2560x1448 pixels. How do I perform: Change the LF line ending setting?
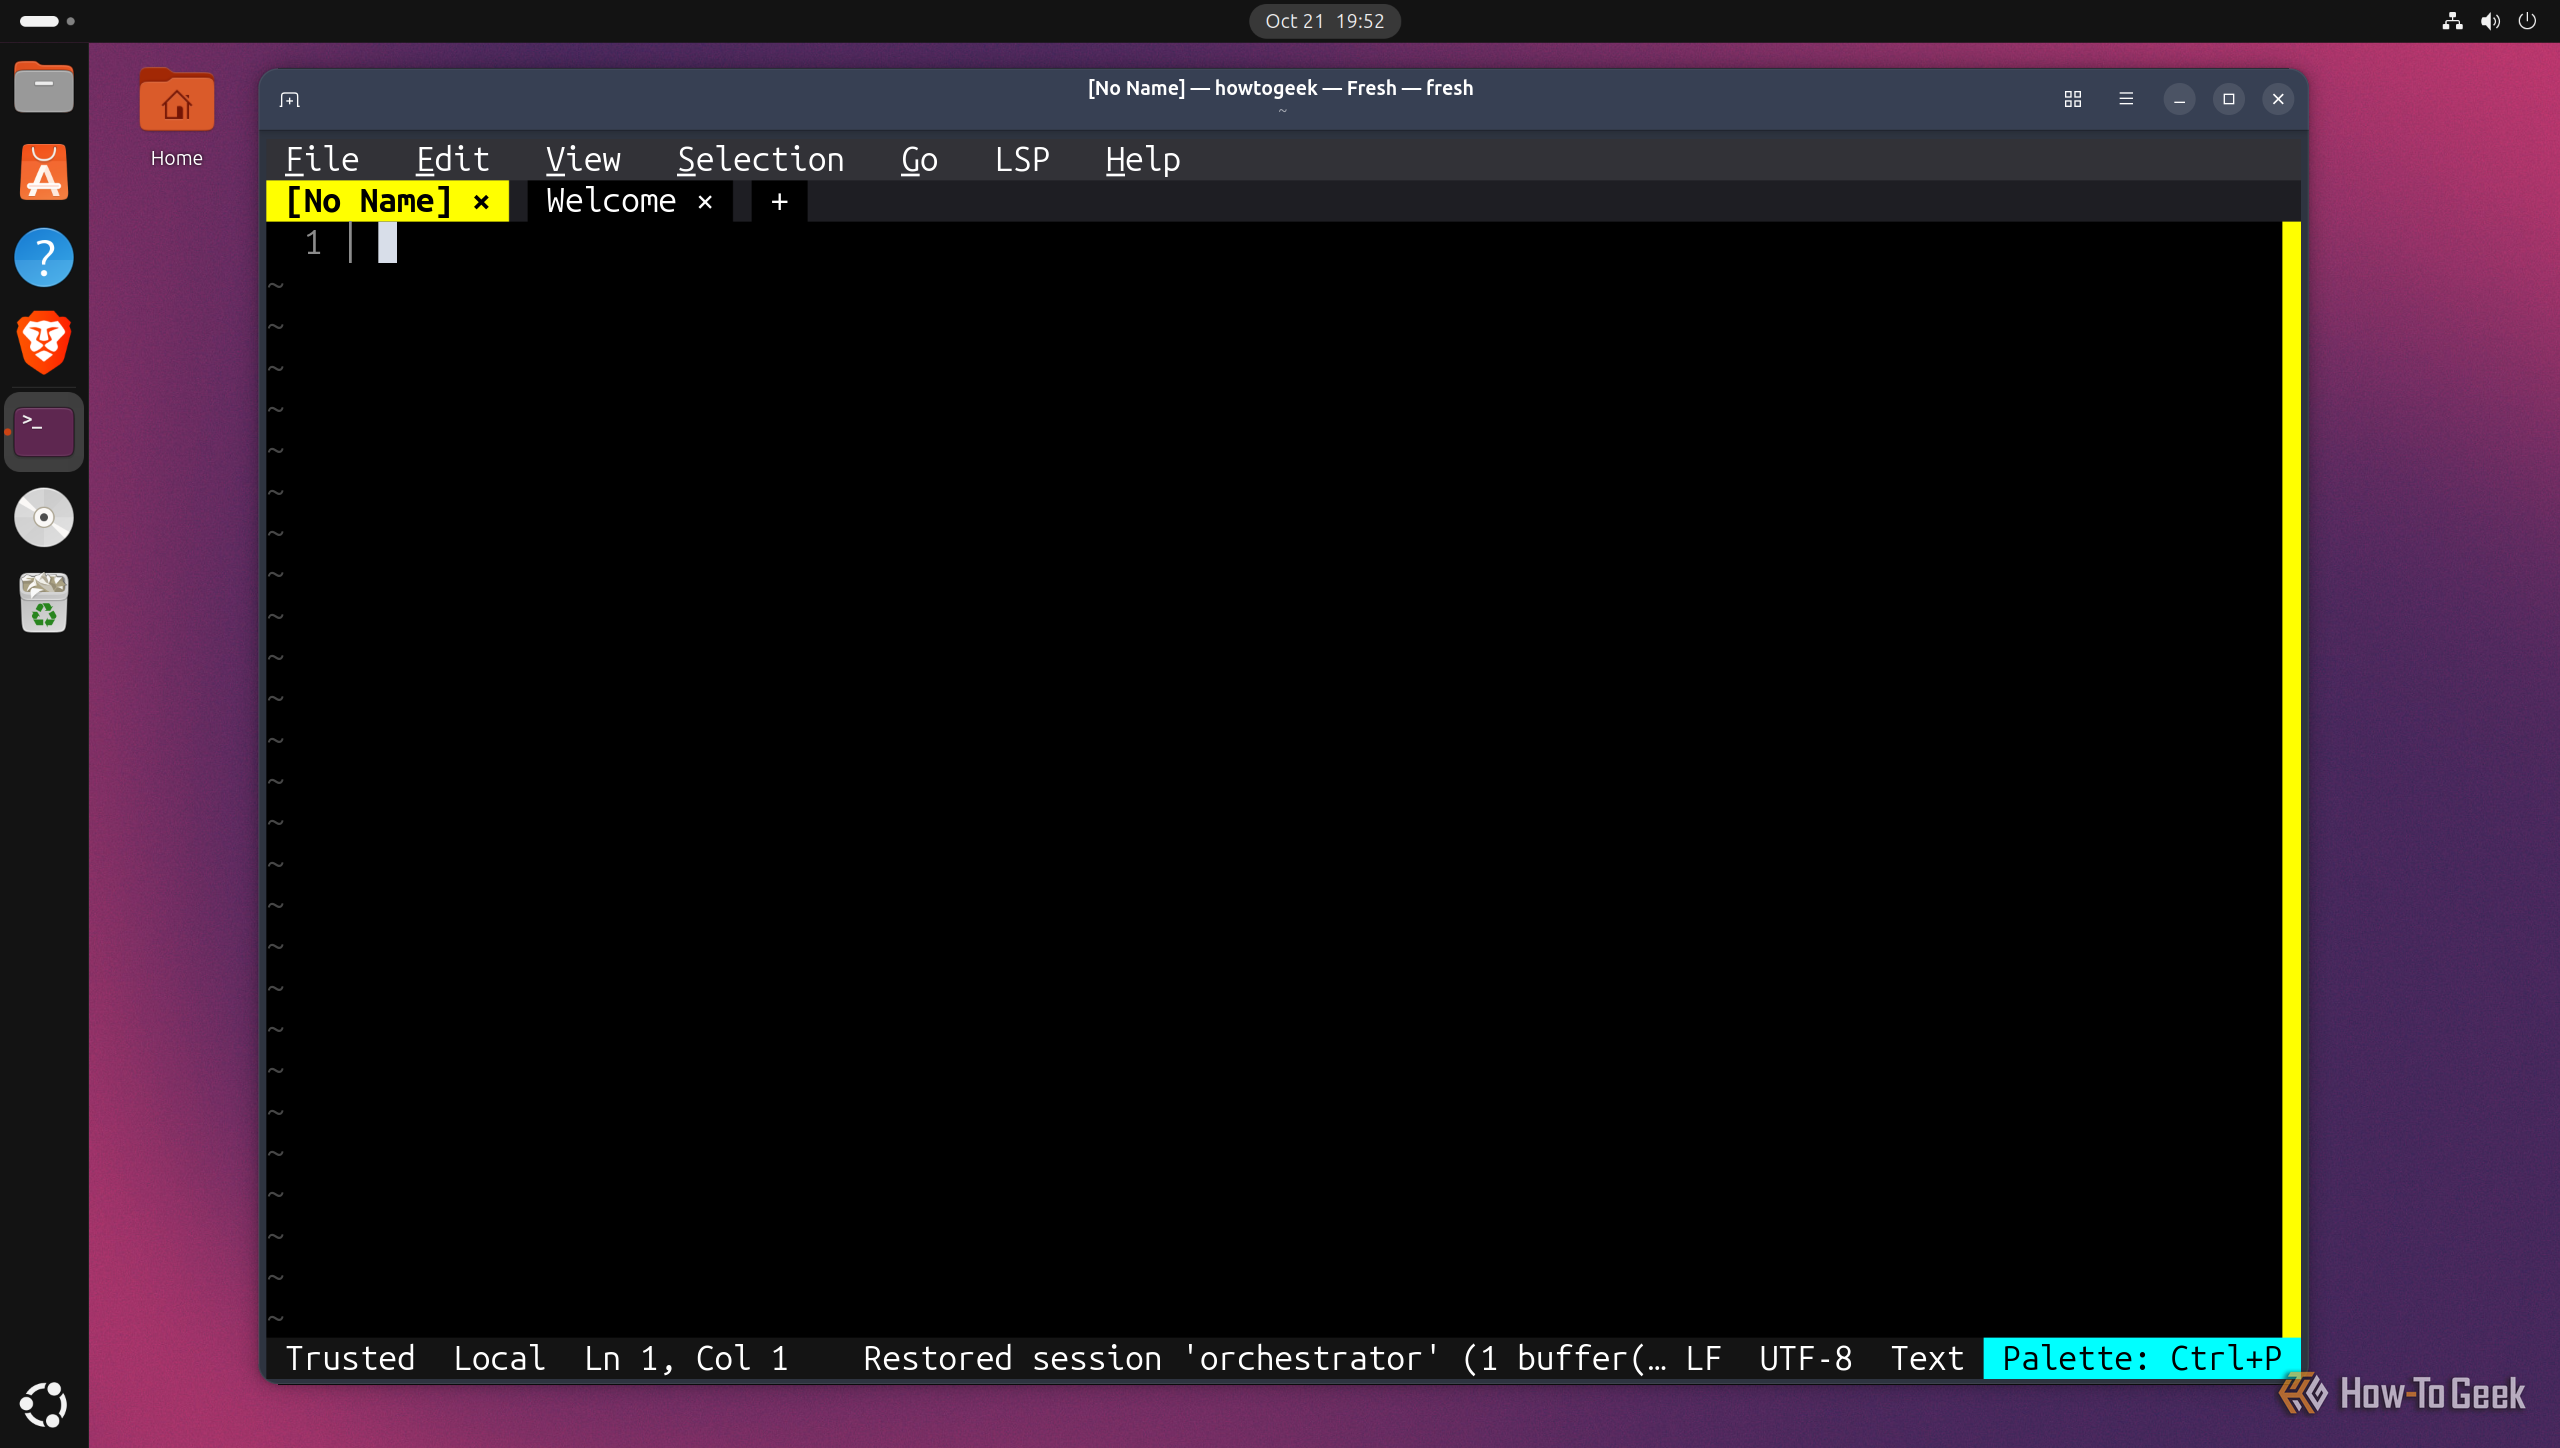pos(1703,1358)
